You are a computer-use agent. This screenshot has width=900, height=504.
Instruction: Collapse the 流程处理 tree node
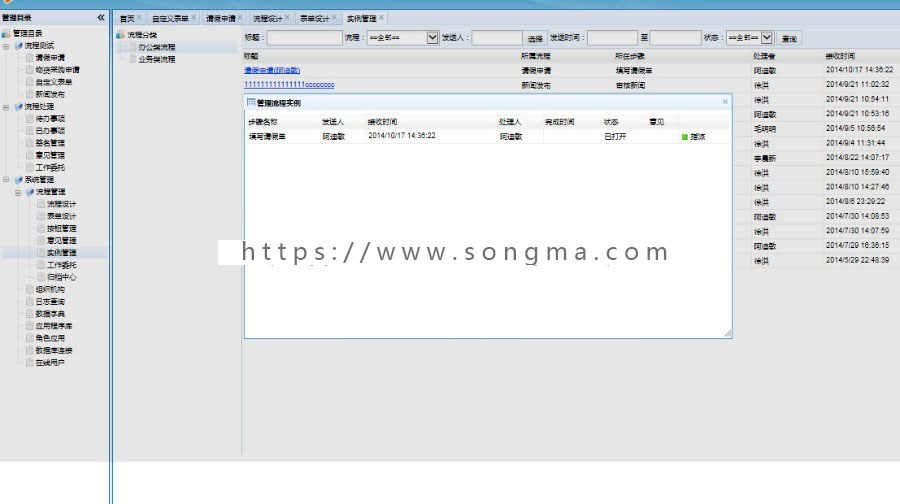tap(6, 107)
